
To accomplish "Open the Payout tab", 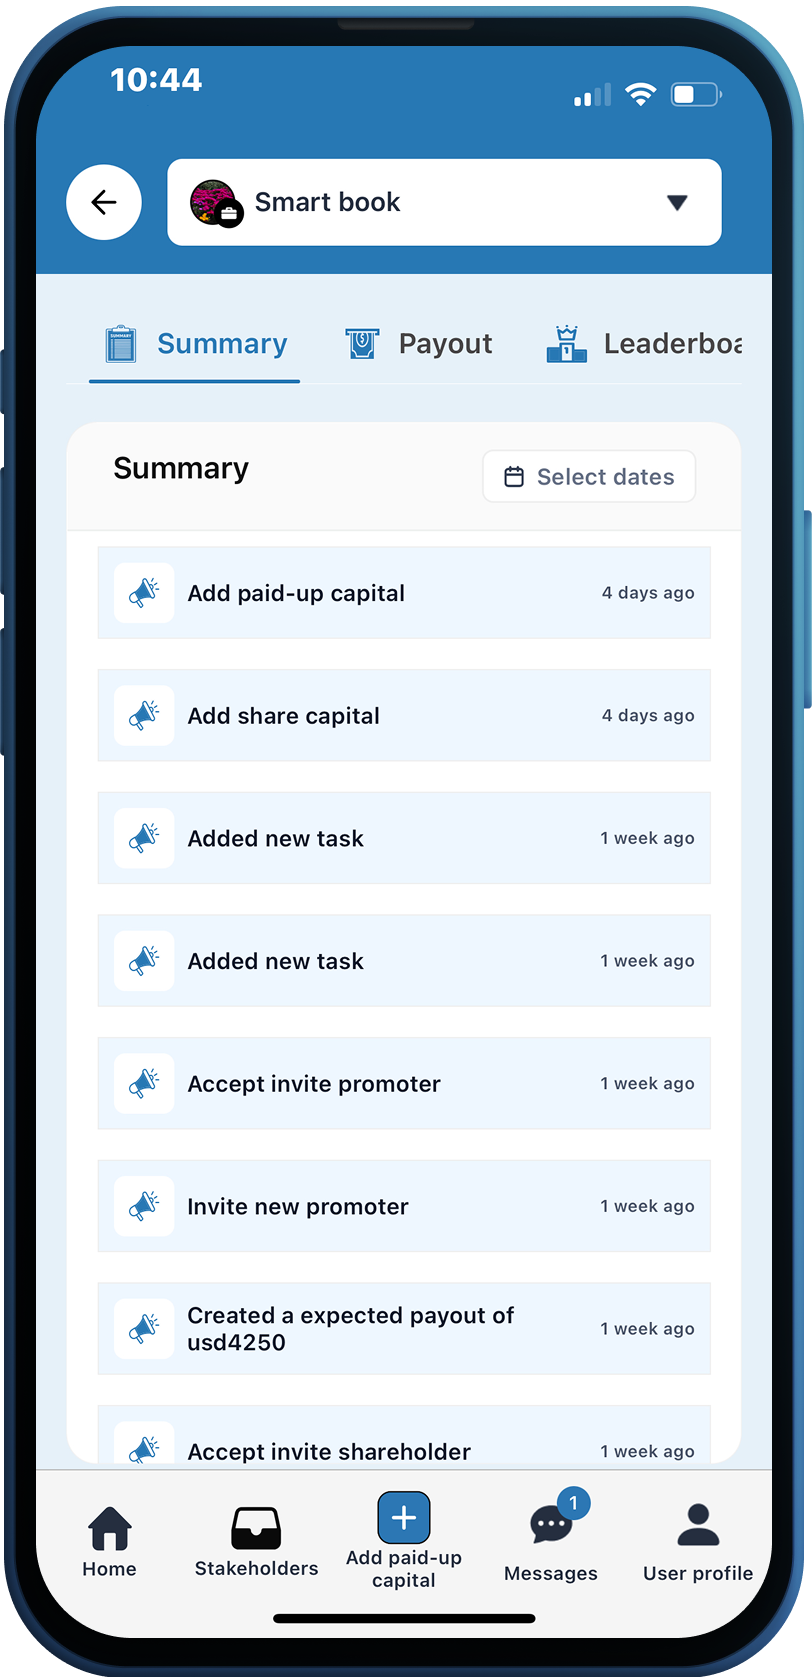I will [x=419, y=344].
